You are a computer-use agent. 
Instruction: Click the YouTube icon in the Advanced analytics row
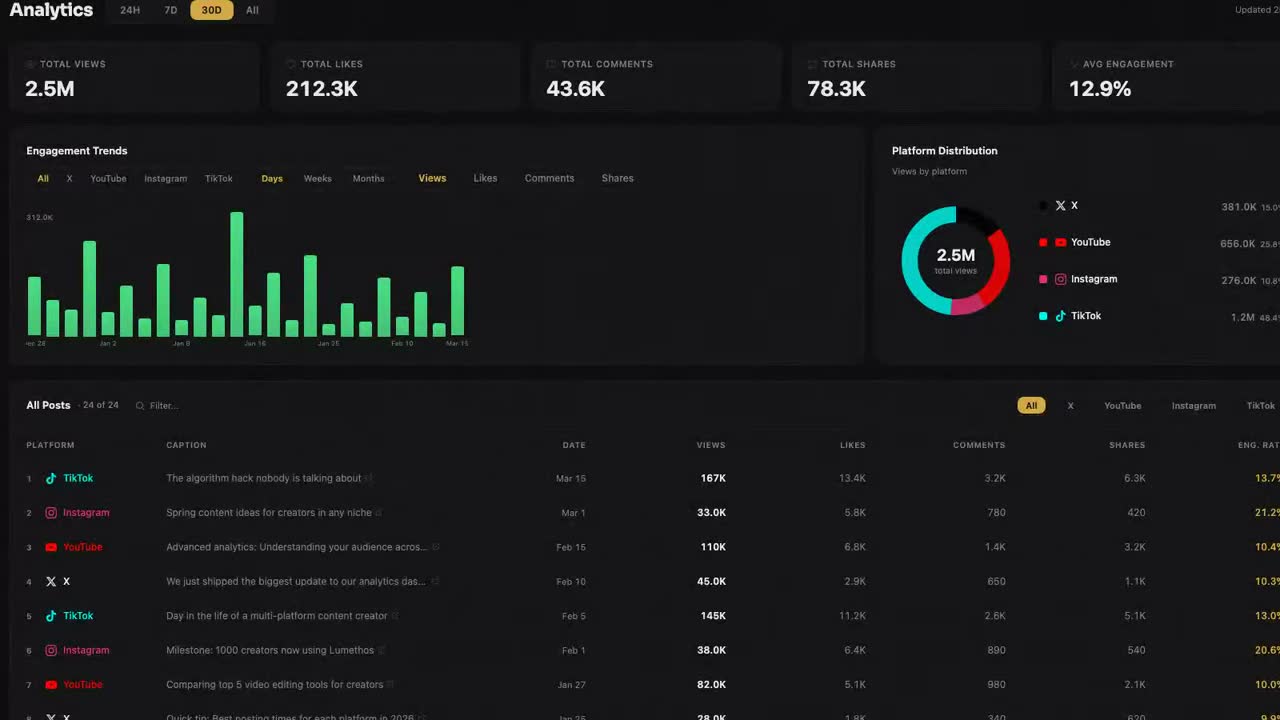51,547
